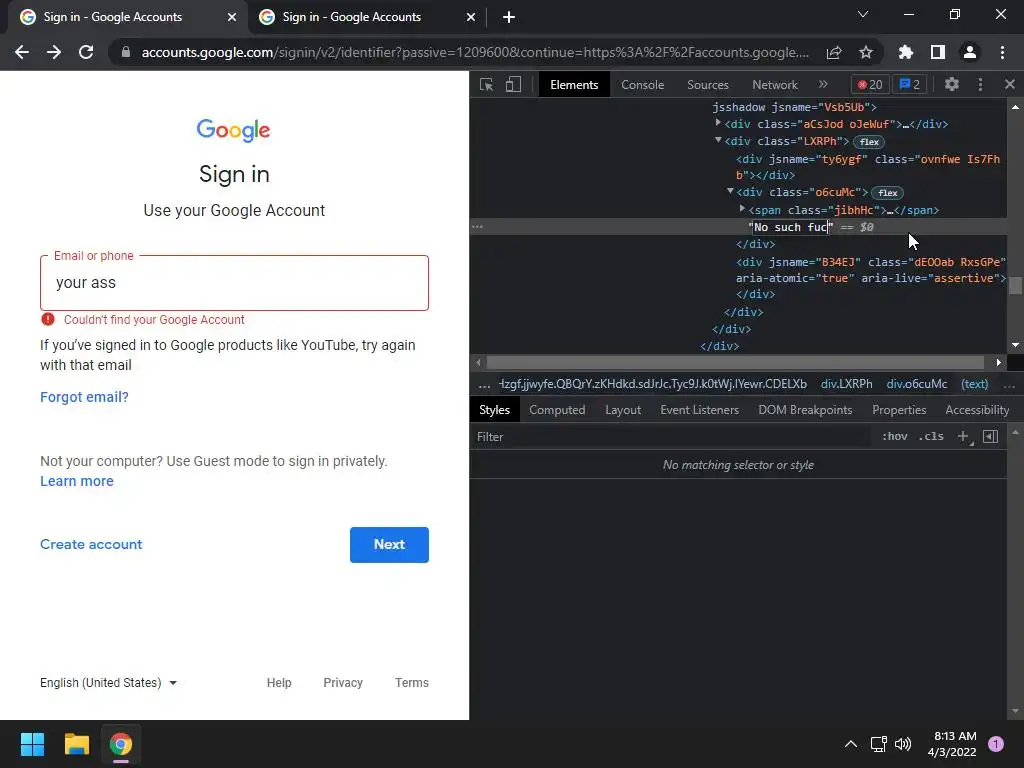Screen dimensions: 1024x768
Task: Toggle the .cls element classes button
Action: click(931, 436)
